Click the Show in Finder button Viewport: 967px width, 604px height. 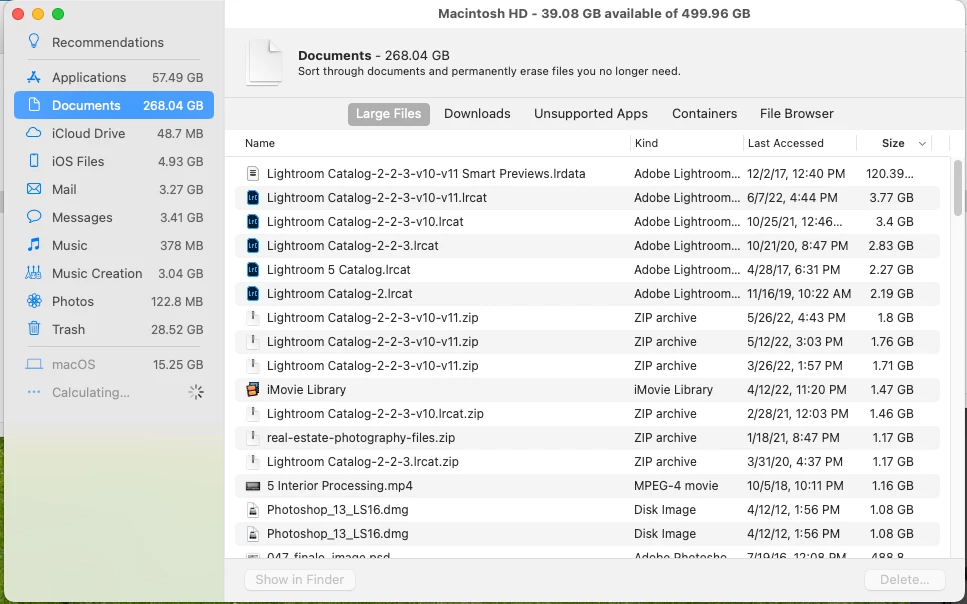(x=300, y=579)
